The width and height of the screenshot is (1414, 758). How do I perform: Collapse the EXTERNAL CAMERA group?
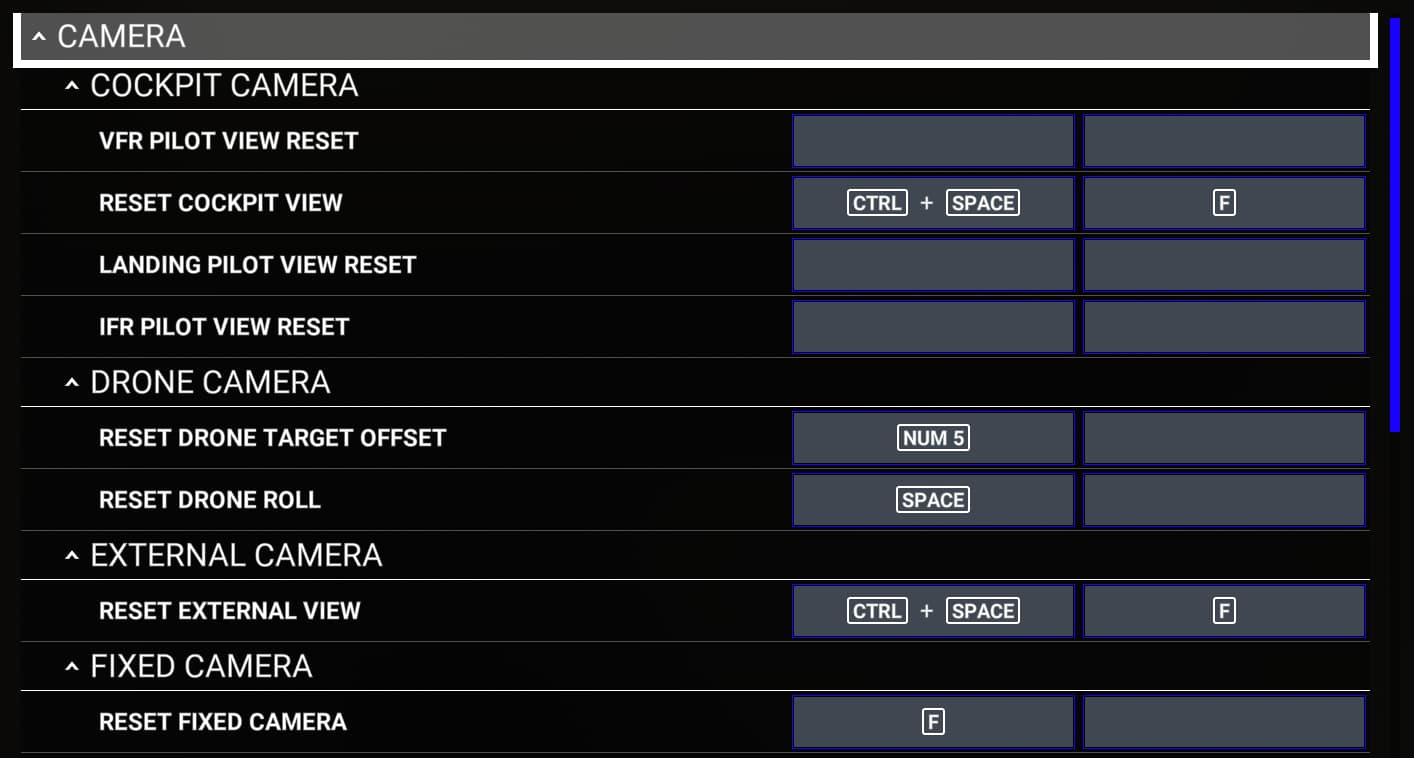click(71, 556)
